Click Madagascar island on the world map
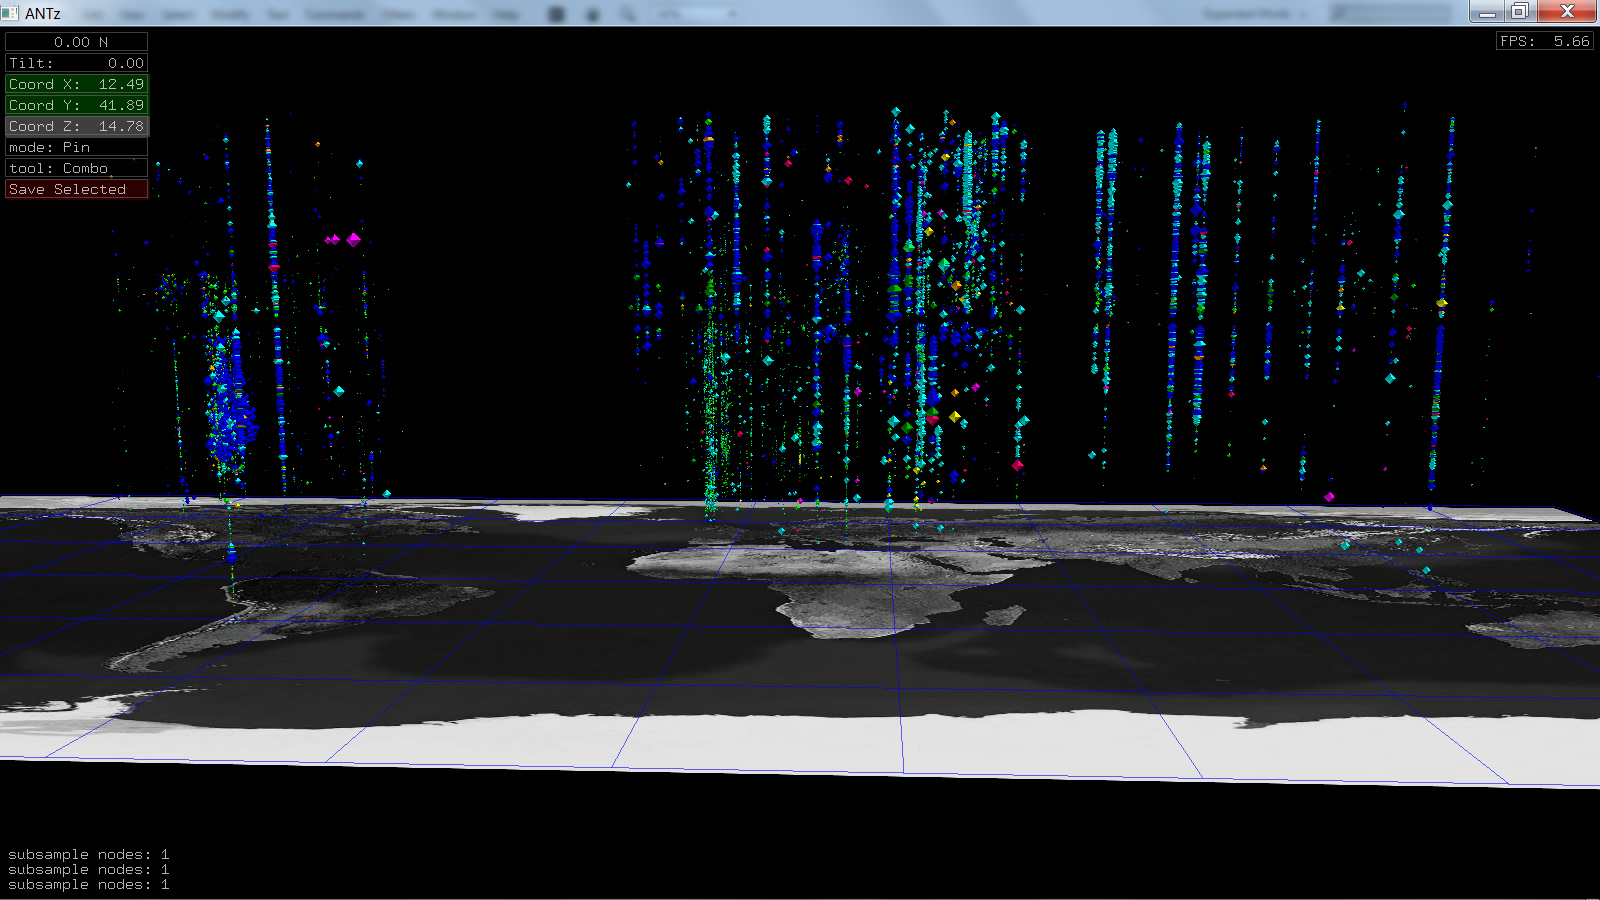Image resolution: width=1600 pixels, height=900 pixels. (x=1006, y=615)
